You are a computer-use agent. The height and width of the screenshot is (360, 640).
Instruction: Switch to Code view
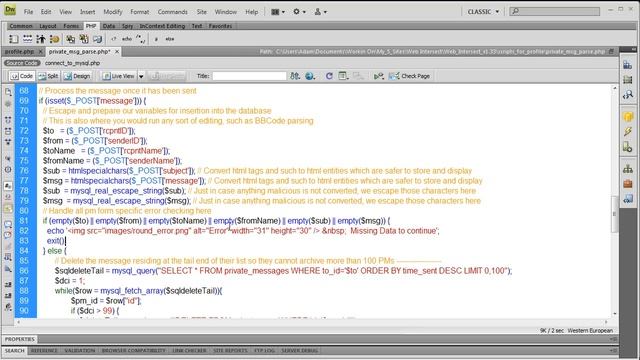pyautogui.click(x=22, y=76)
